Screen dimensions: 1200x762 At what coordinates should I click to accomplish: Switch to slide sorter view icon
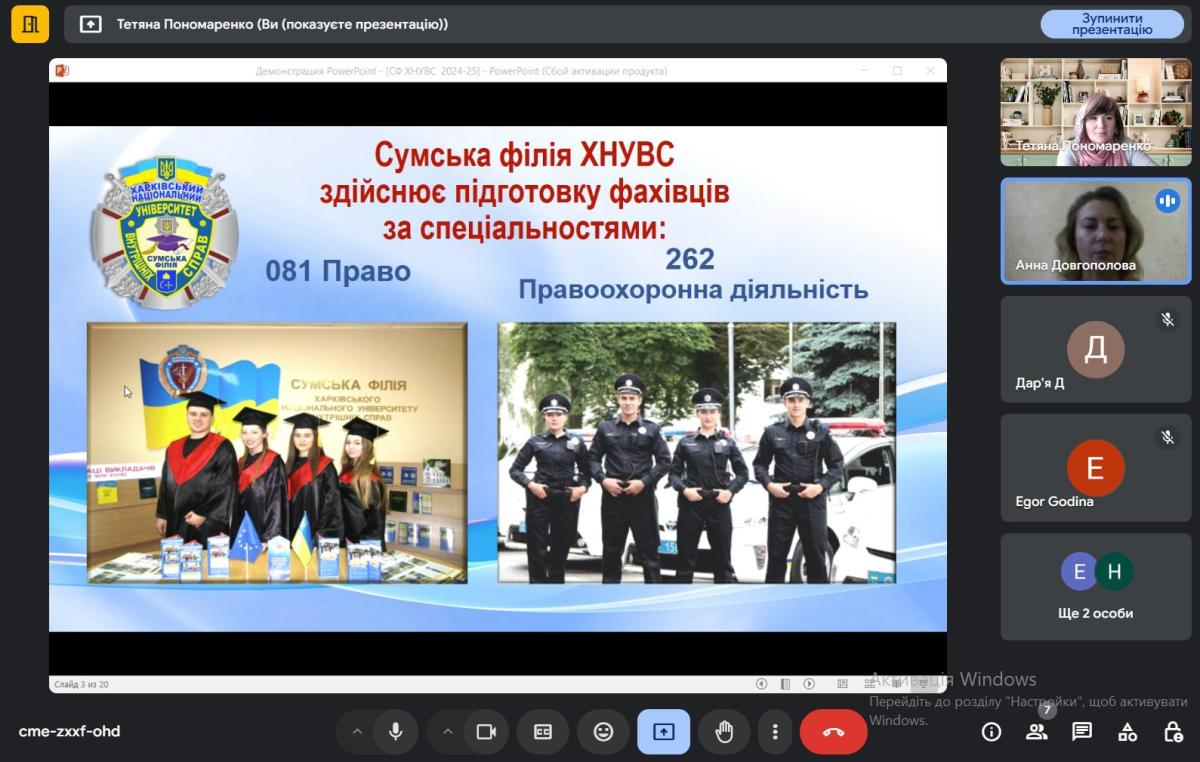pyautogui.click(x=871, y=684)
